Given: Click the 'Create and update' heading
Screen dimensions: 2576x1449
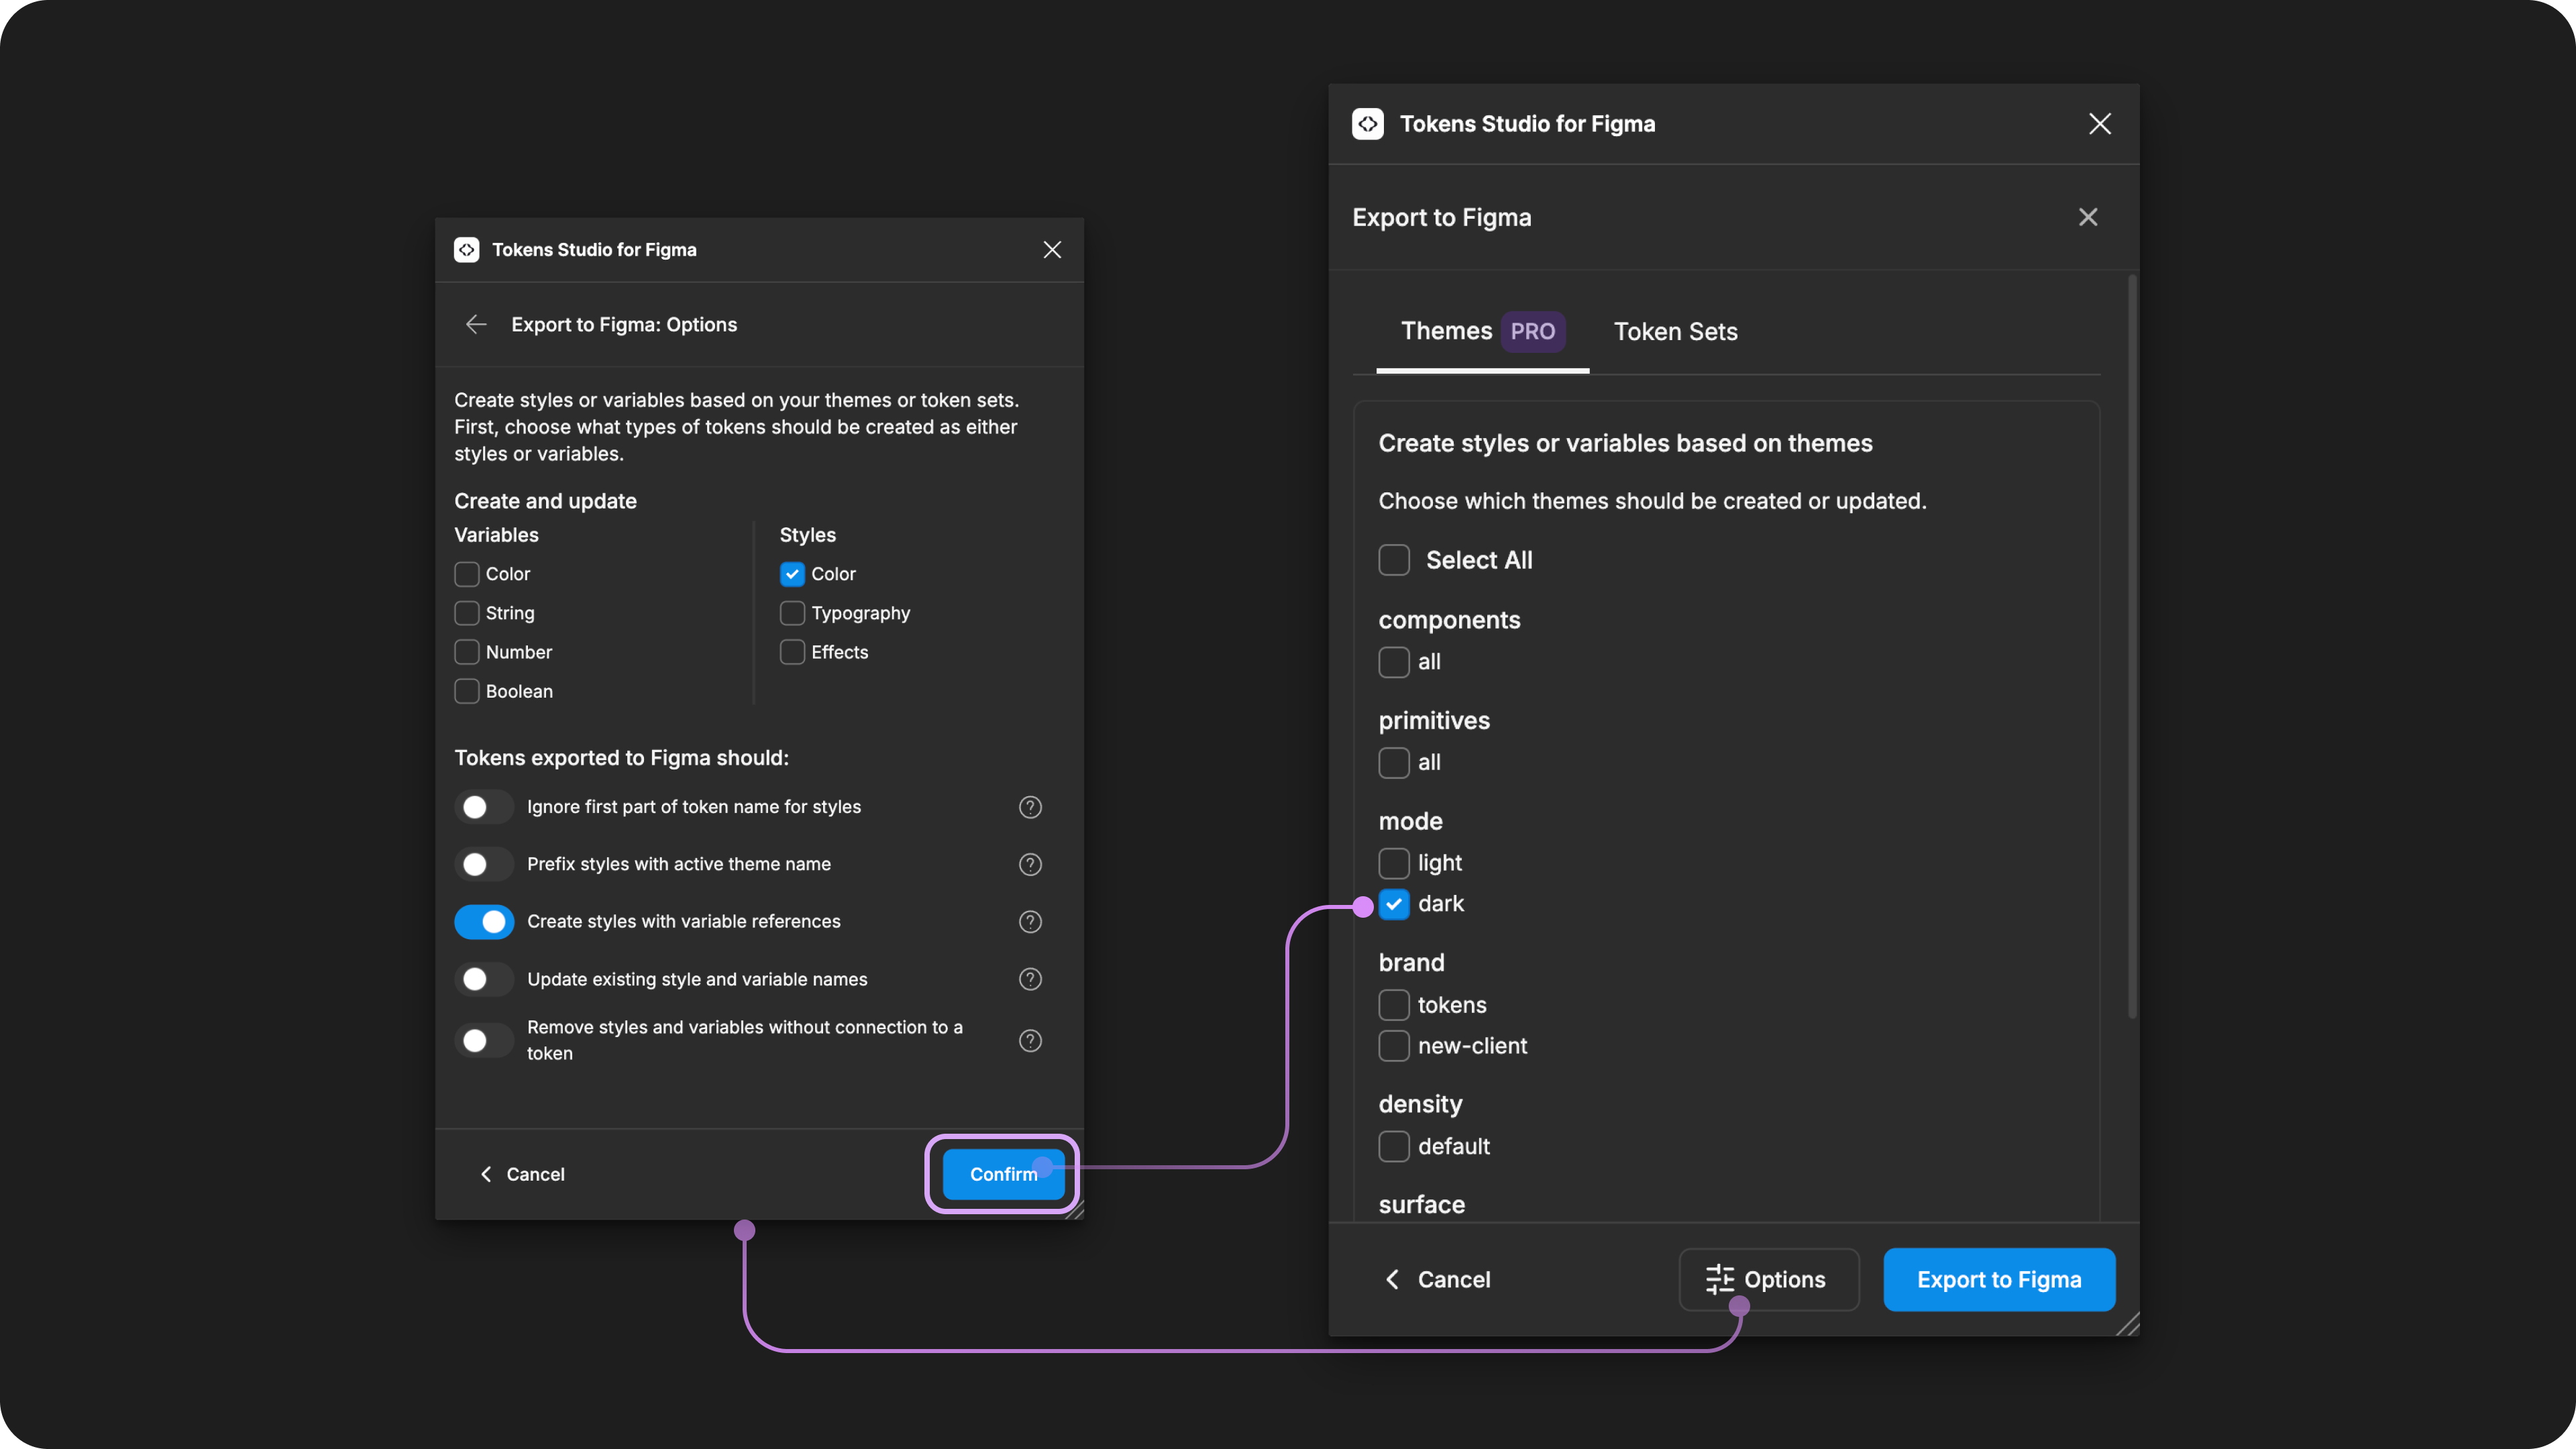Looking at the screenshot, I should click(x=545, y=501).
